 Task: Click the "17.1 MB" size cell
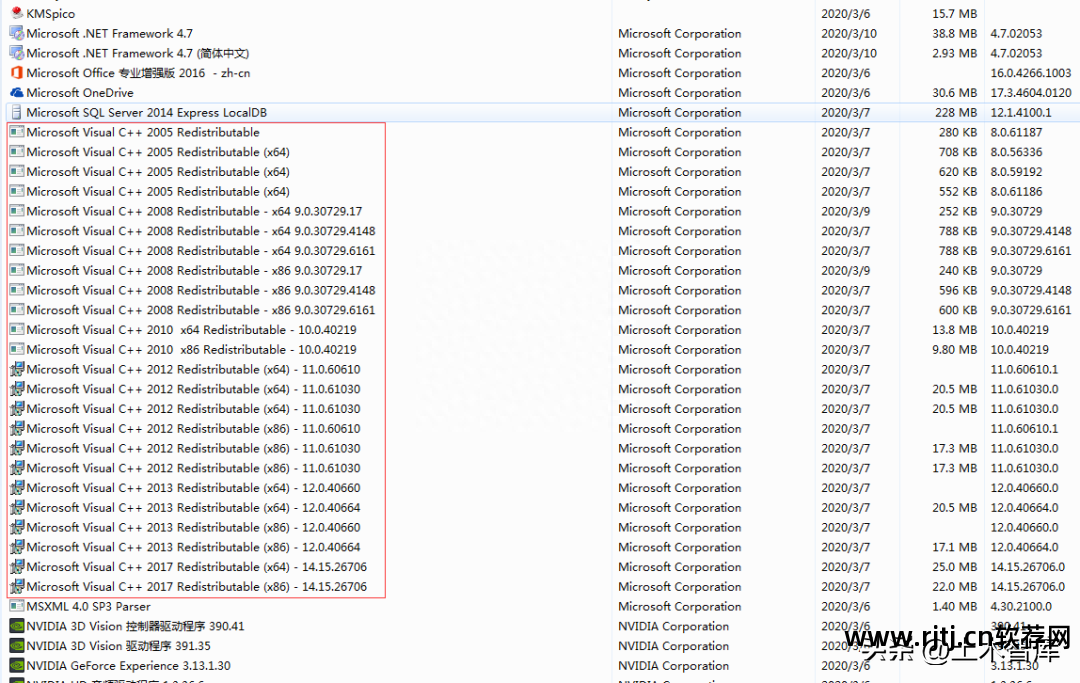pyautogui.click(x=955, y=547)
